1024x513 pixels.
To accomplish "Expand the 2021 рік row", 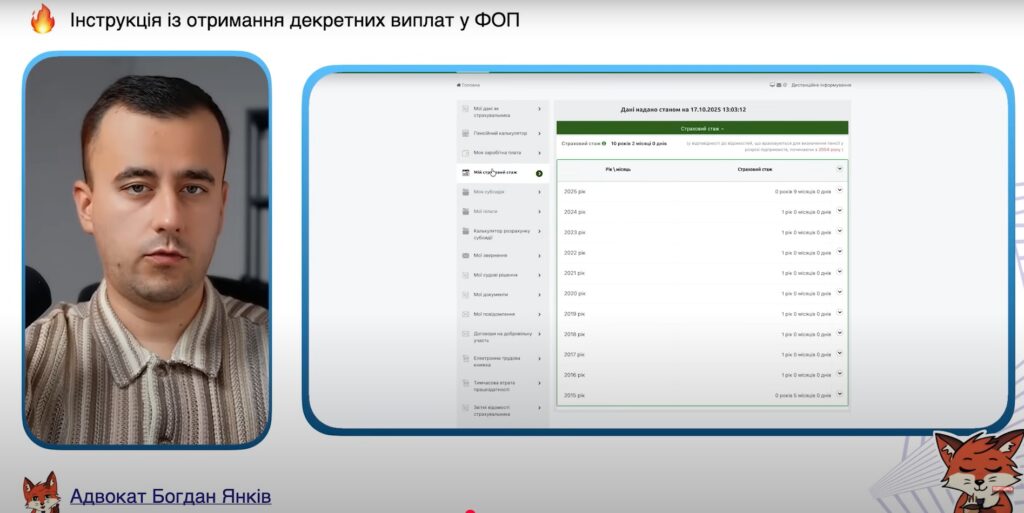I will coord(840,272).
